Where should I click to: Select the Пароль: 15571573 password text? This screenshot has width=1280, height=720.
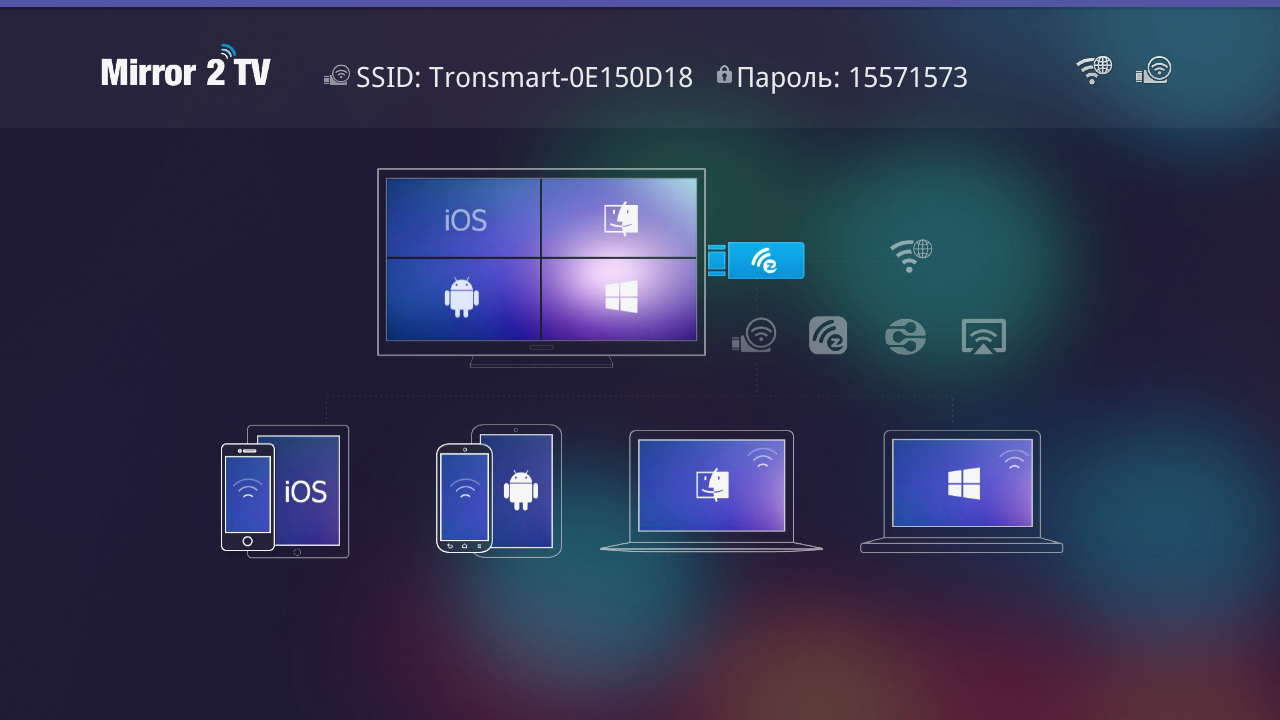[852, 78]
